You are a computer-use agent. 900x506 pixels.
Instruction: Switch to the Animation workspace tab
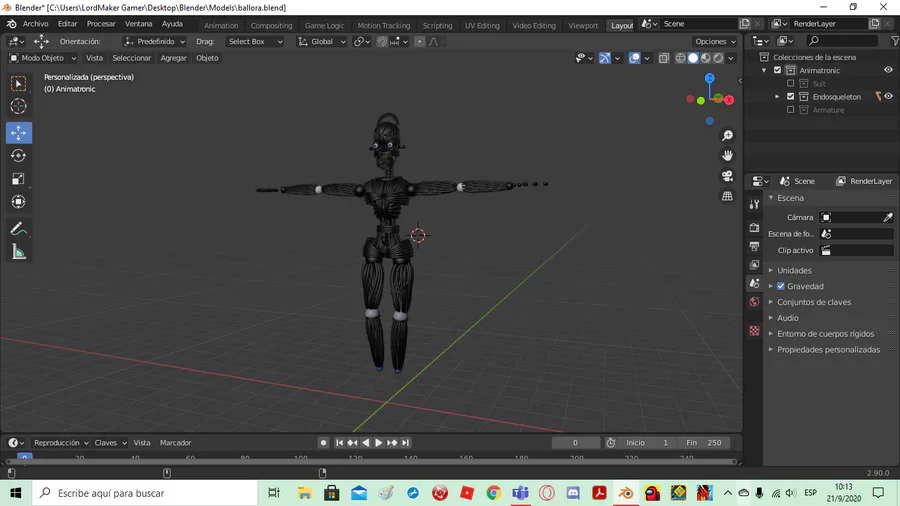click(x=221, y=25)
